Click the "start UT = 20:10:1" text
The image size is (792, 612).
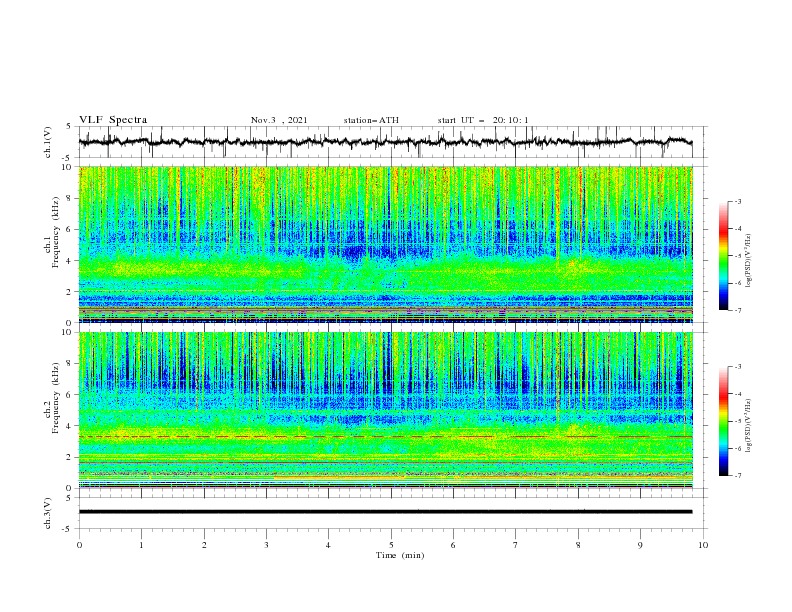[483, 120]
